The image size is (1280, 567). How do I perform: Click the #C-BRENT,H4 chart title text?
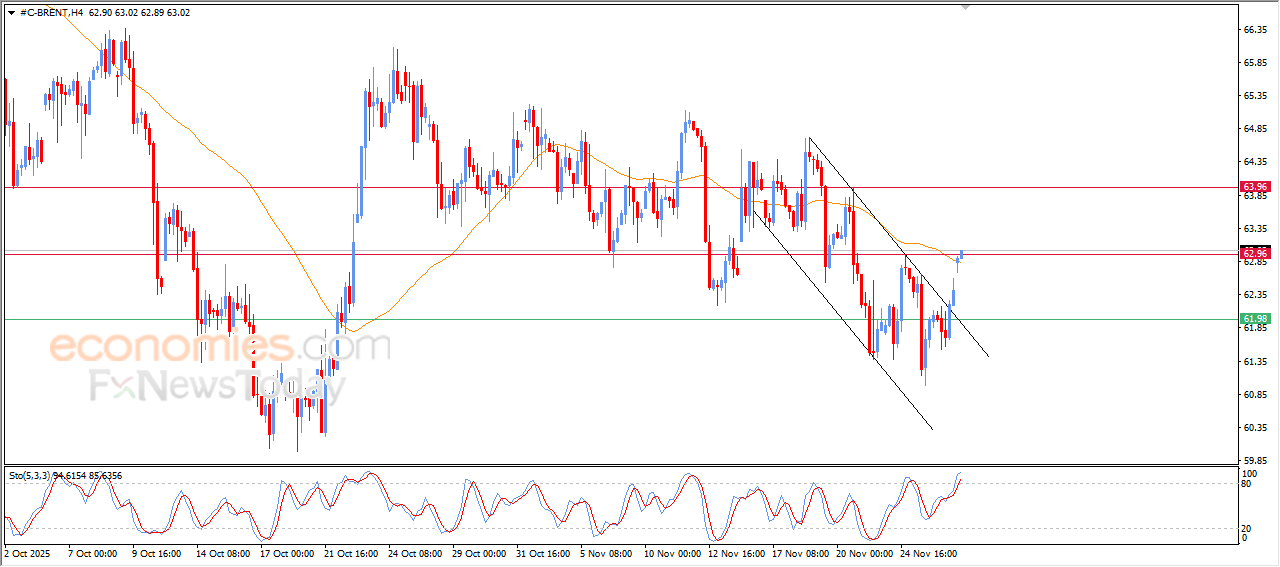(x=51, y=12)
